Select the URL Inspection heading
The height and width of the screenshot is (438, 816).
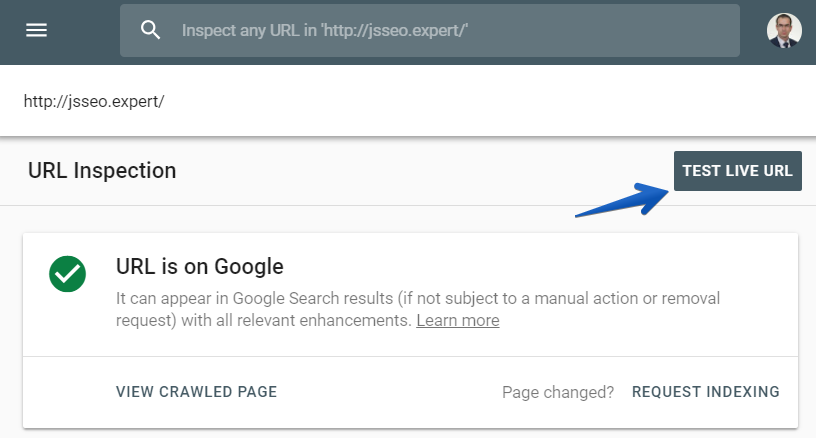[102, 171]
